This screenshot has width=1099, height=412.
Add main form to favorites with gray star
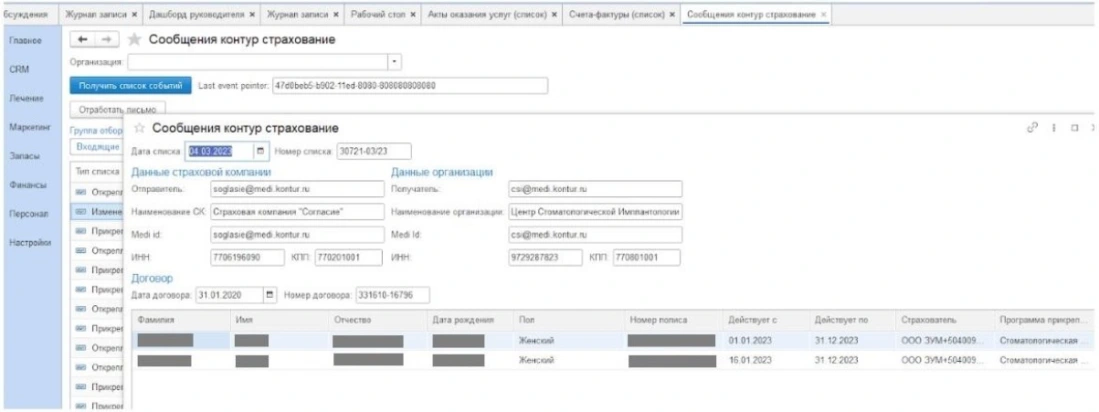click(134, 40)
